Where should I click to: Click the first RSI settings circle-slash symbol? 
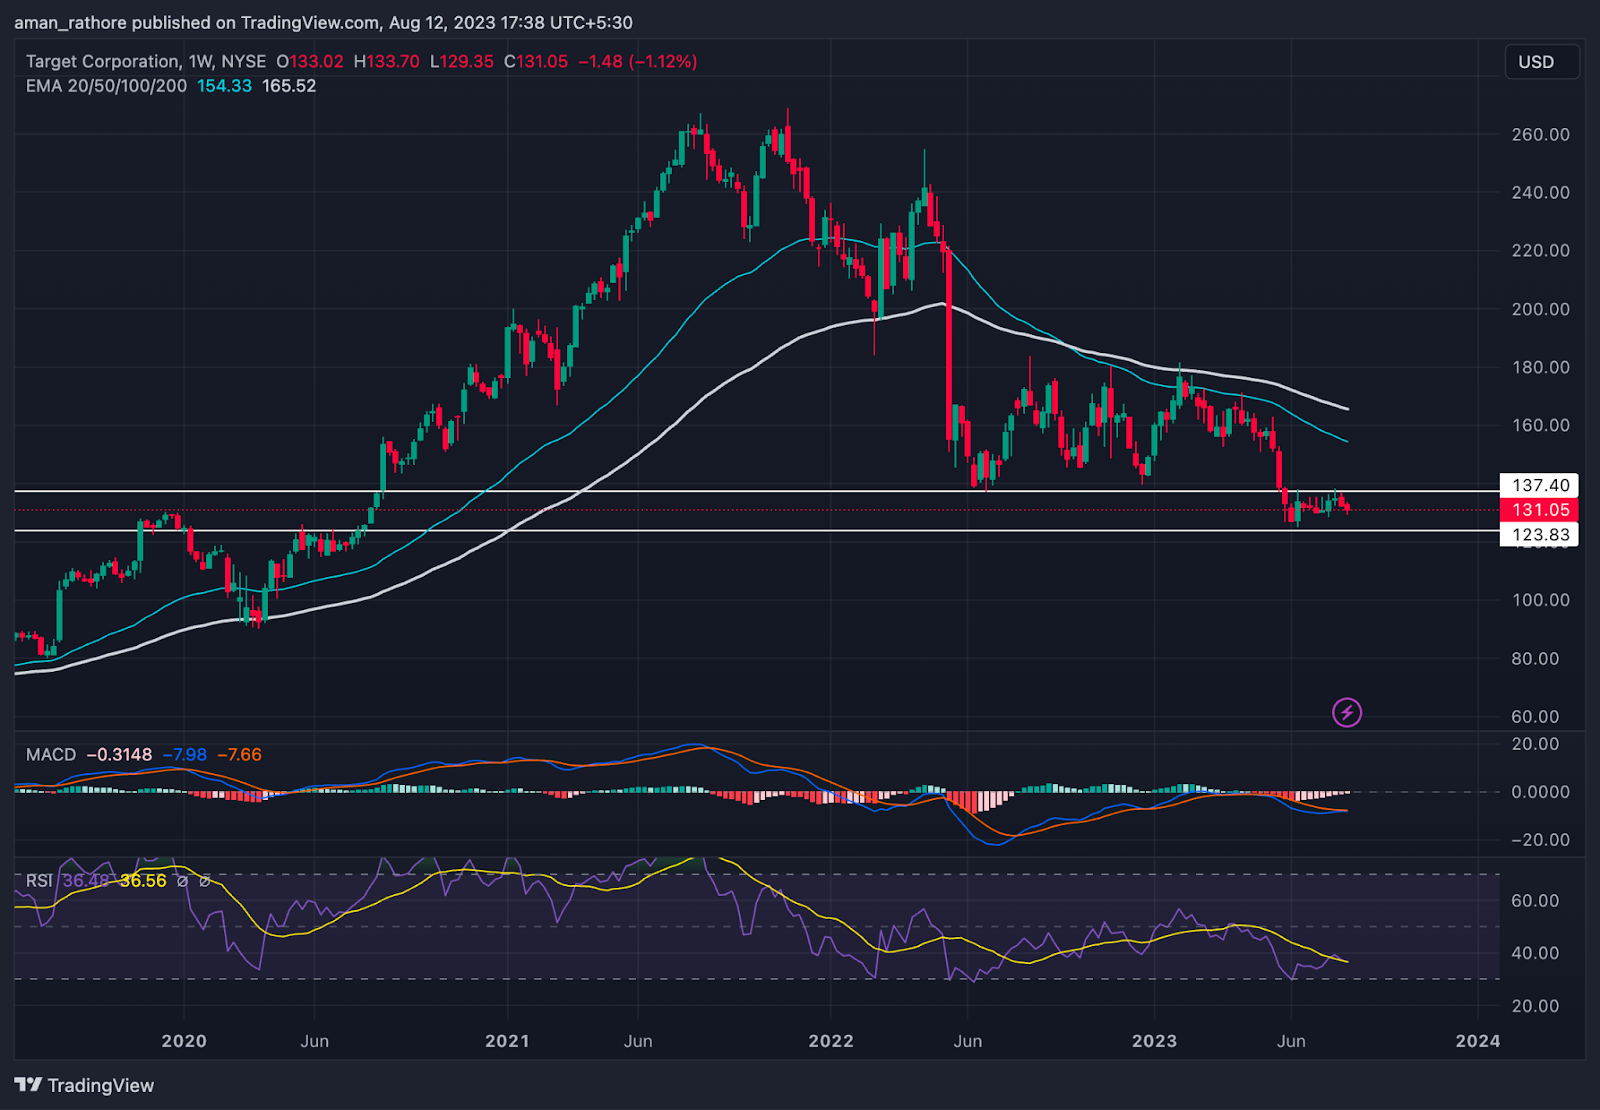pyautogui.click(x=182, y=881)
